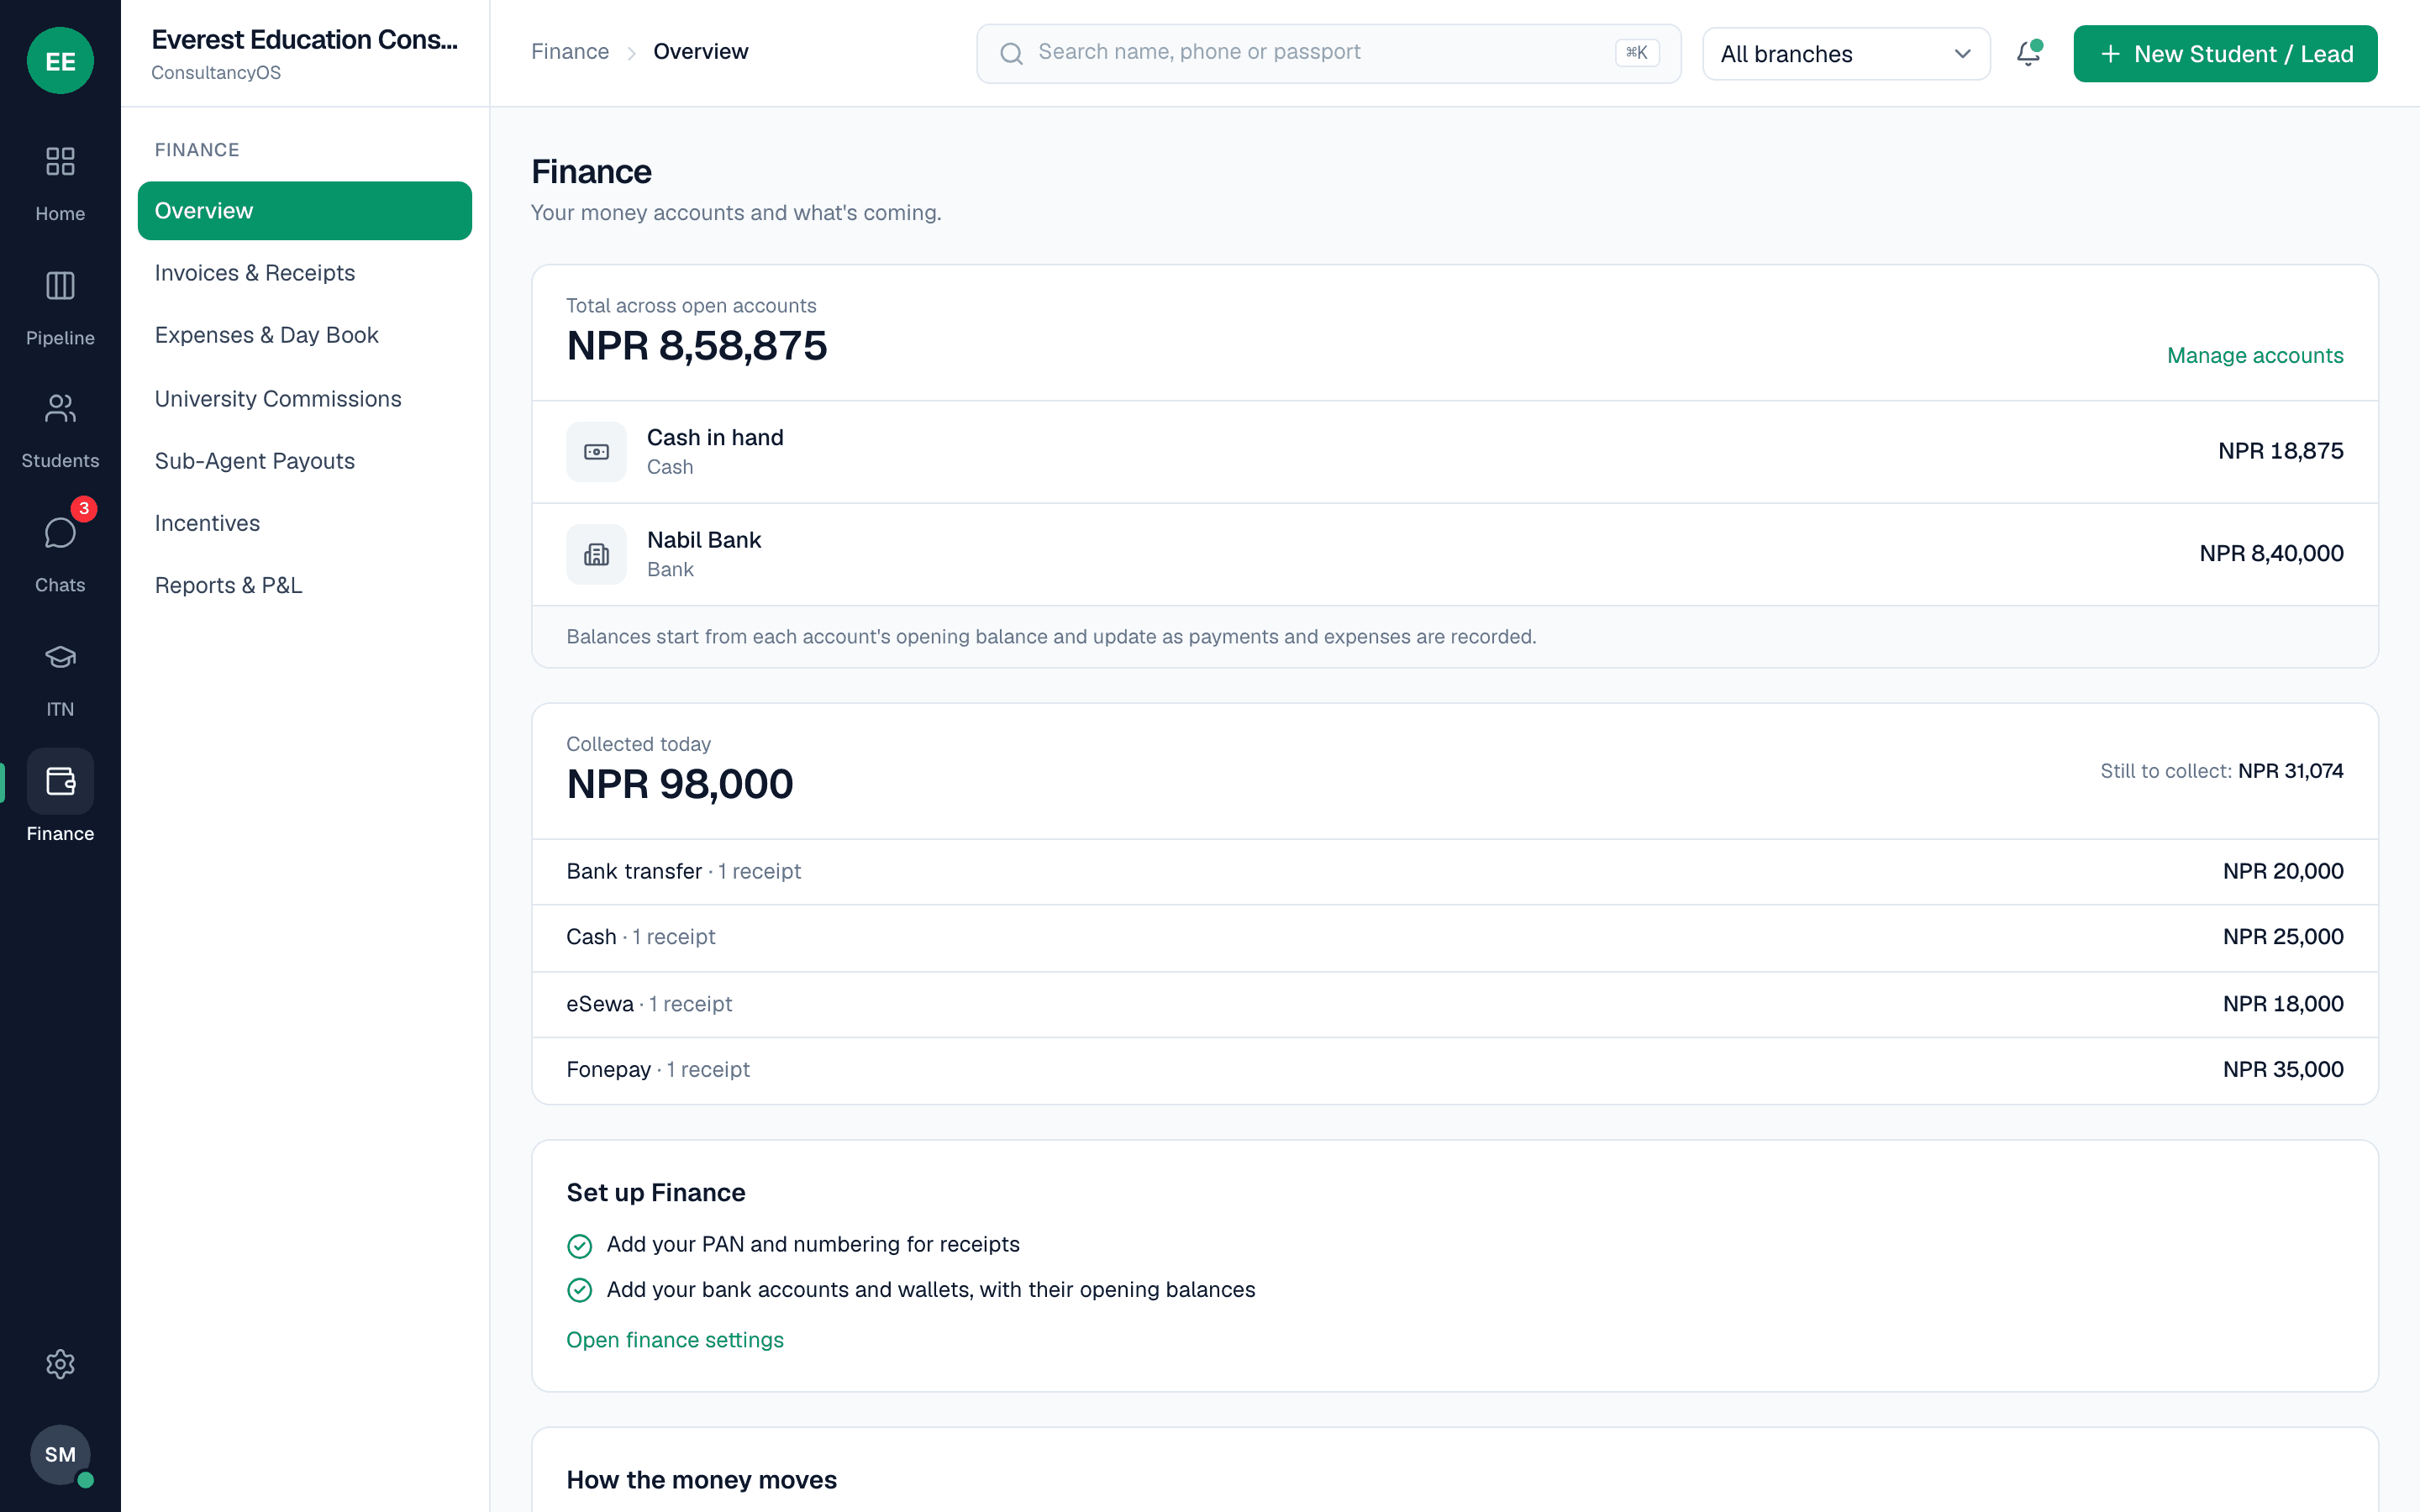Click the NPR 18,875 balance
2420x1512 pixels.
2280,451
